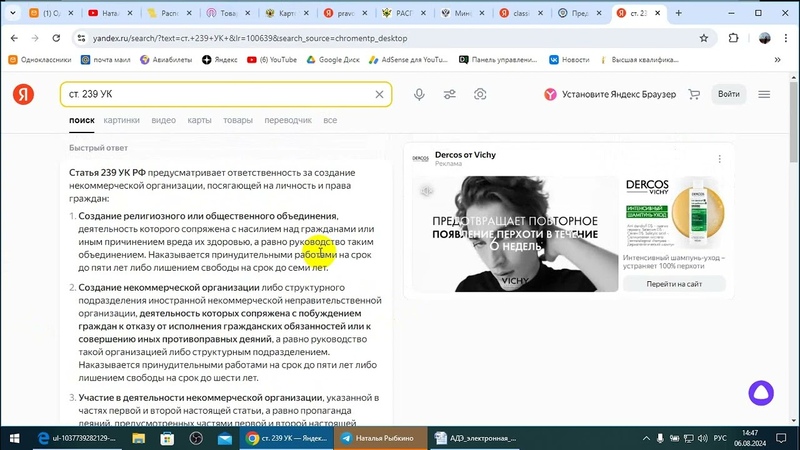This screenshot has height=450, width=800.
Task: Switch the РУС input language
Action: point(720,438)
